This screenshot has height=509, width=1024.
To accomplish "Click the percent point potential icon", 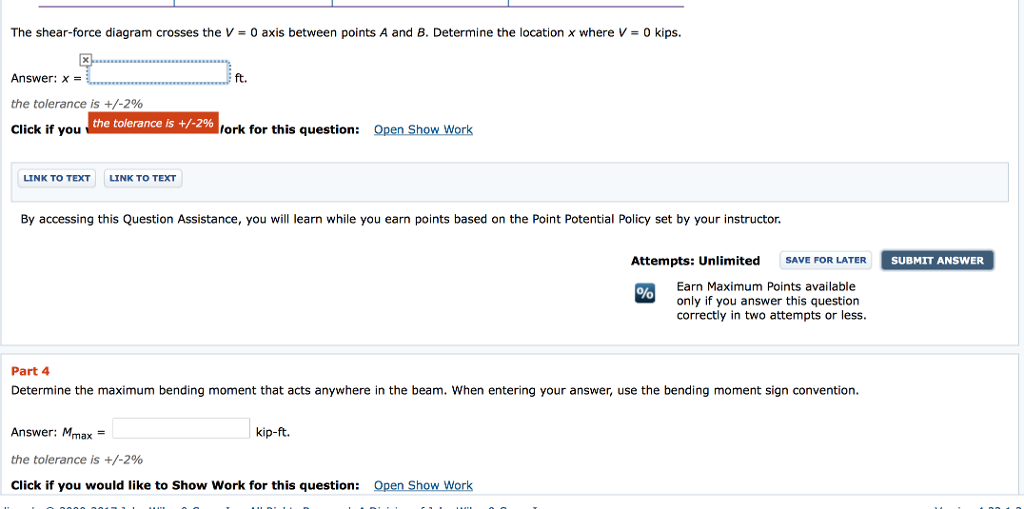I will click(x=645, y=293).
